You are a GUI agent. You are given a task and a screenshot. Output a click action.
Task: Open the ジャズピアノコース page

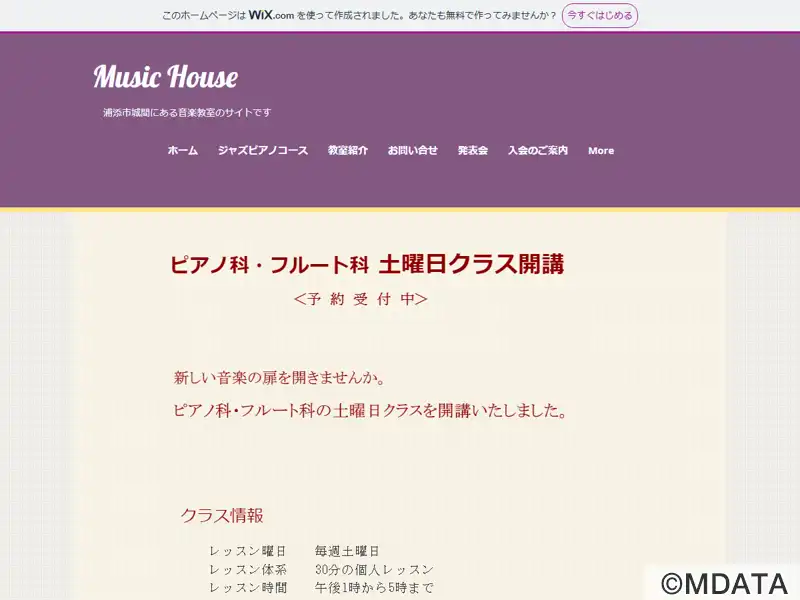263,151
